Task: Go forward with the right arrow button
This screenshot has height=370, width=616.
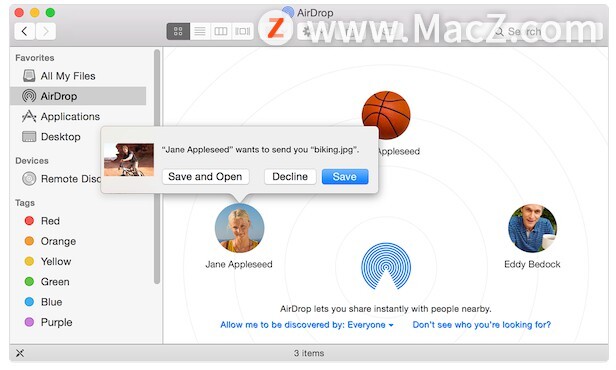Action: [46, 31]
